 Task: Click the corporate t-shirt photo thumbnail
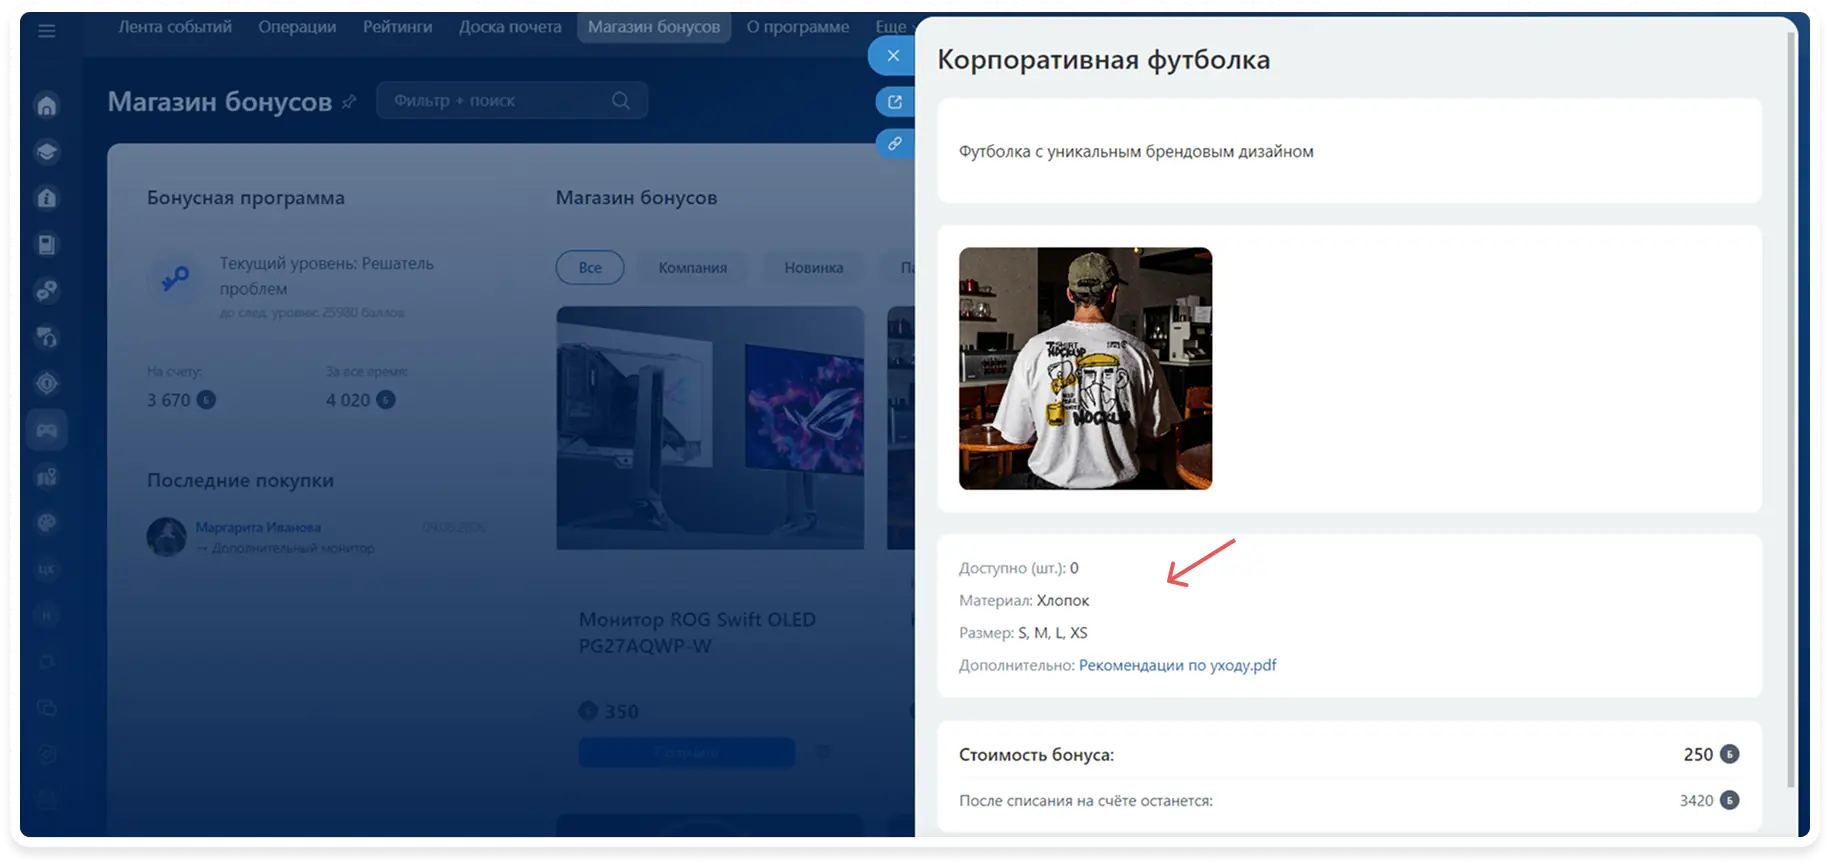(x=1085, y=369)
